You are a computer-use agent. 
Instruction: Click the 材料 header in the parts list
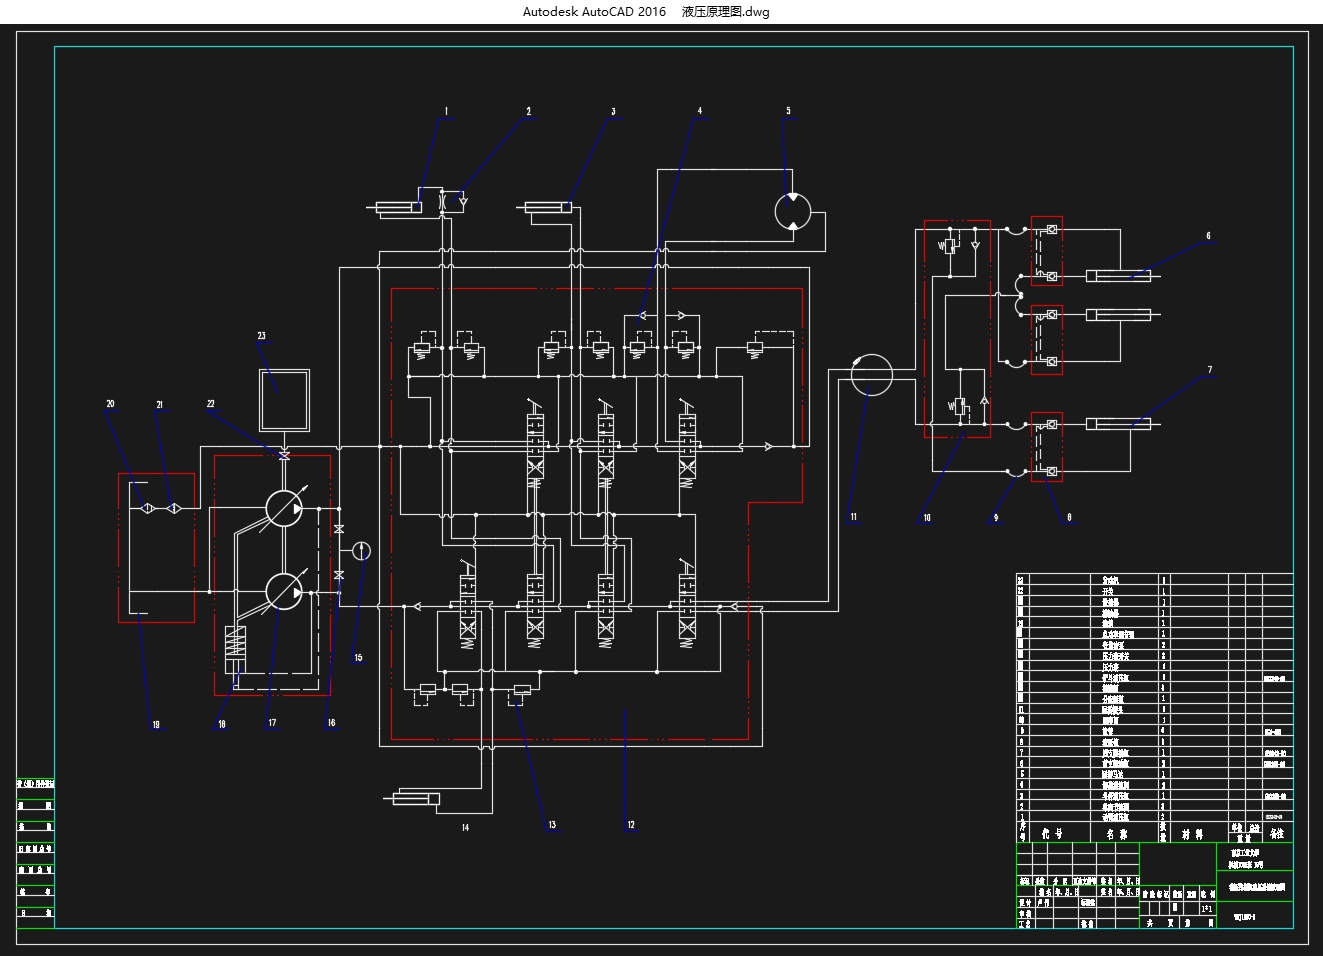[x=1192, y=833]
